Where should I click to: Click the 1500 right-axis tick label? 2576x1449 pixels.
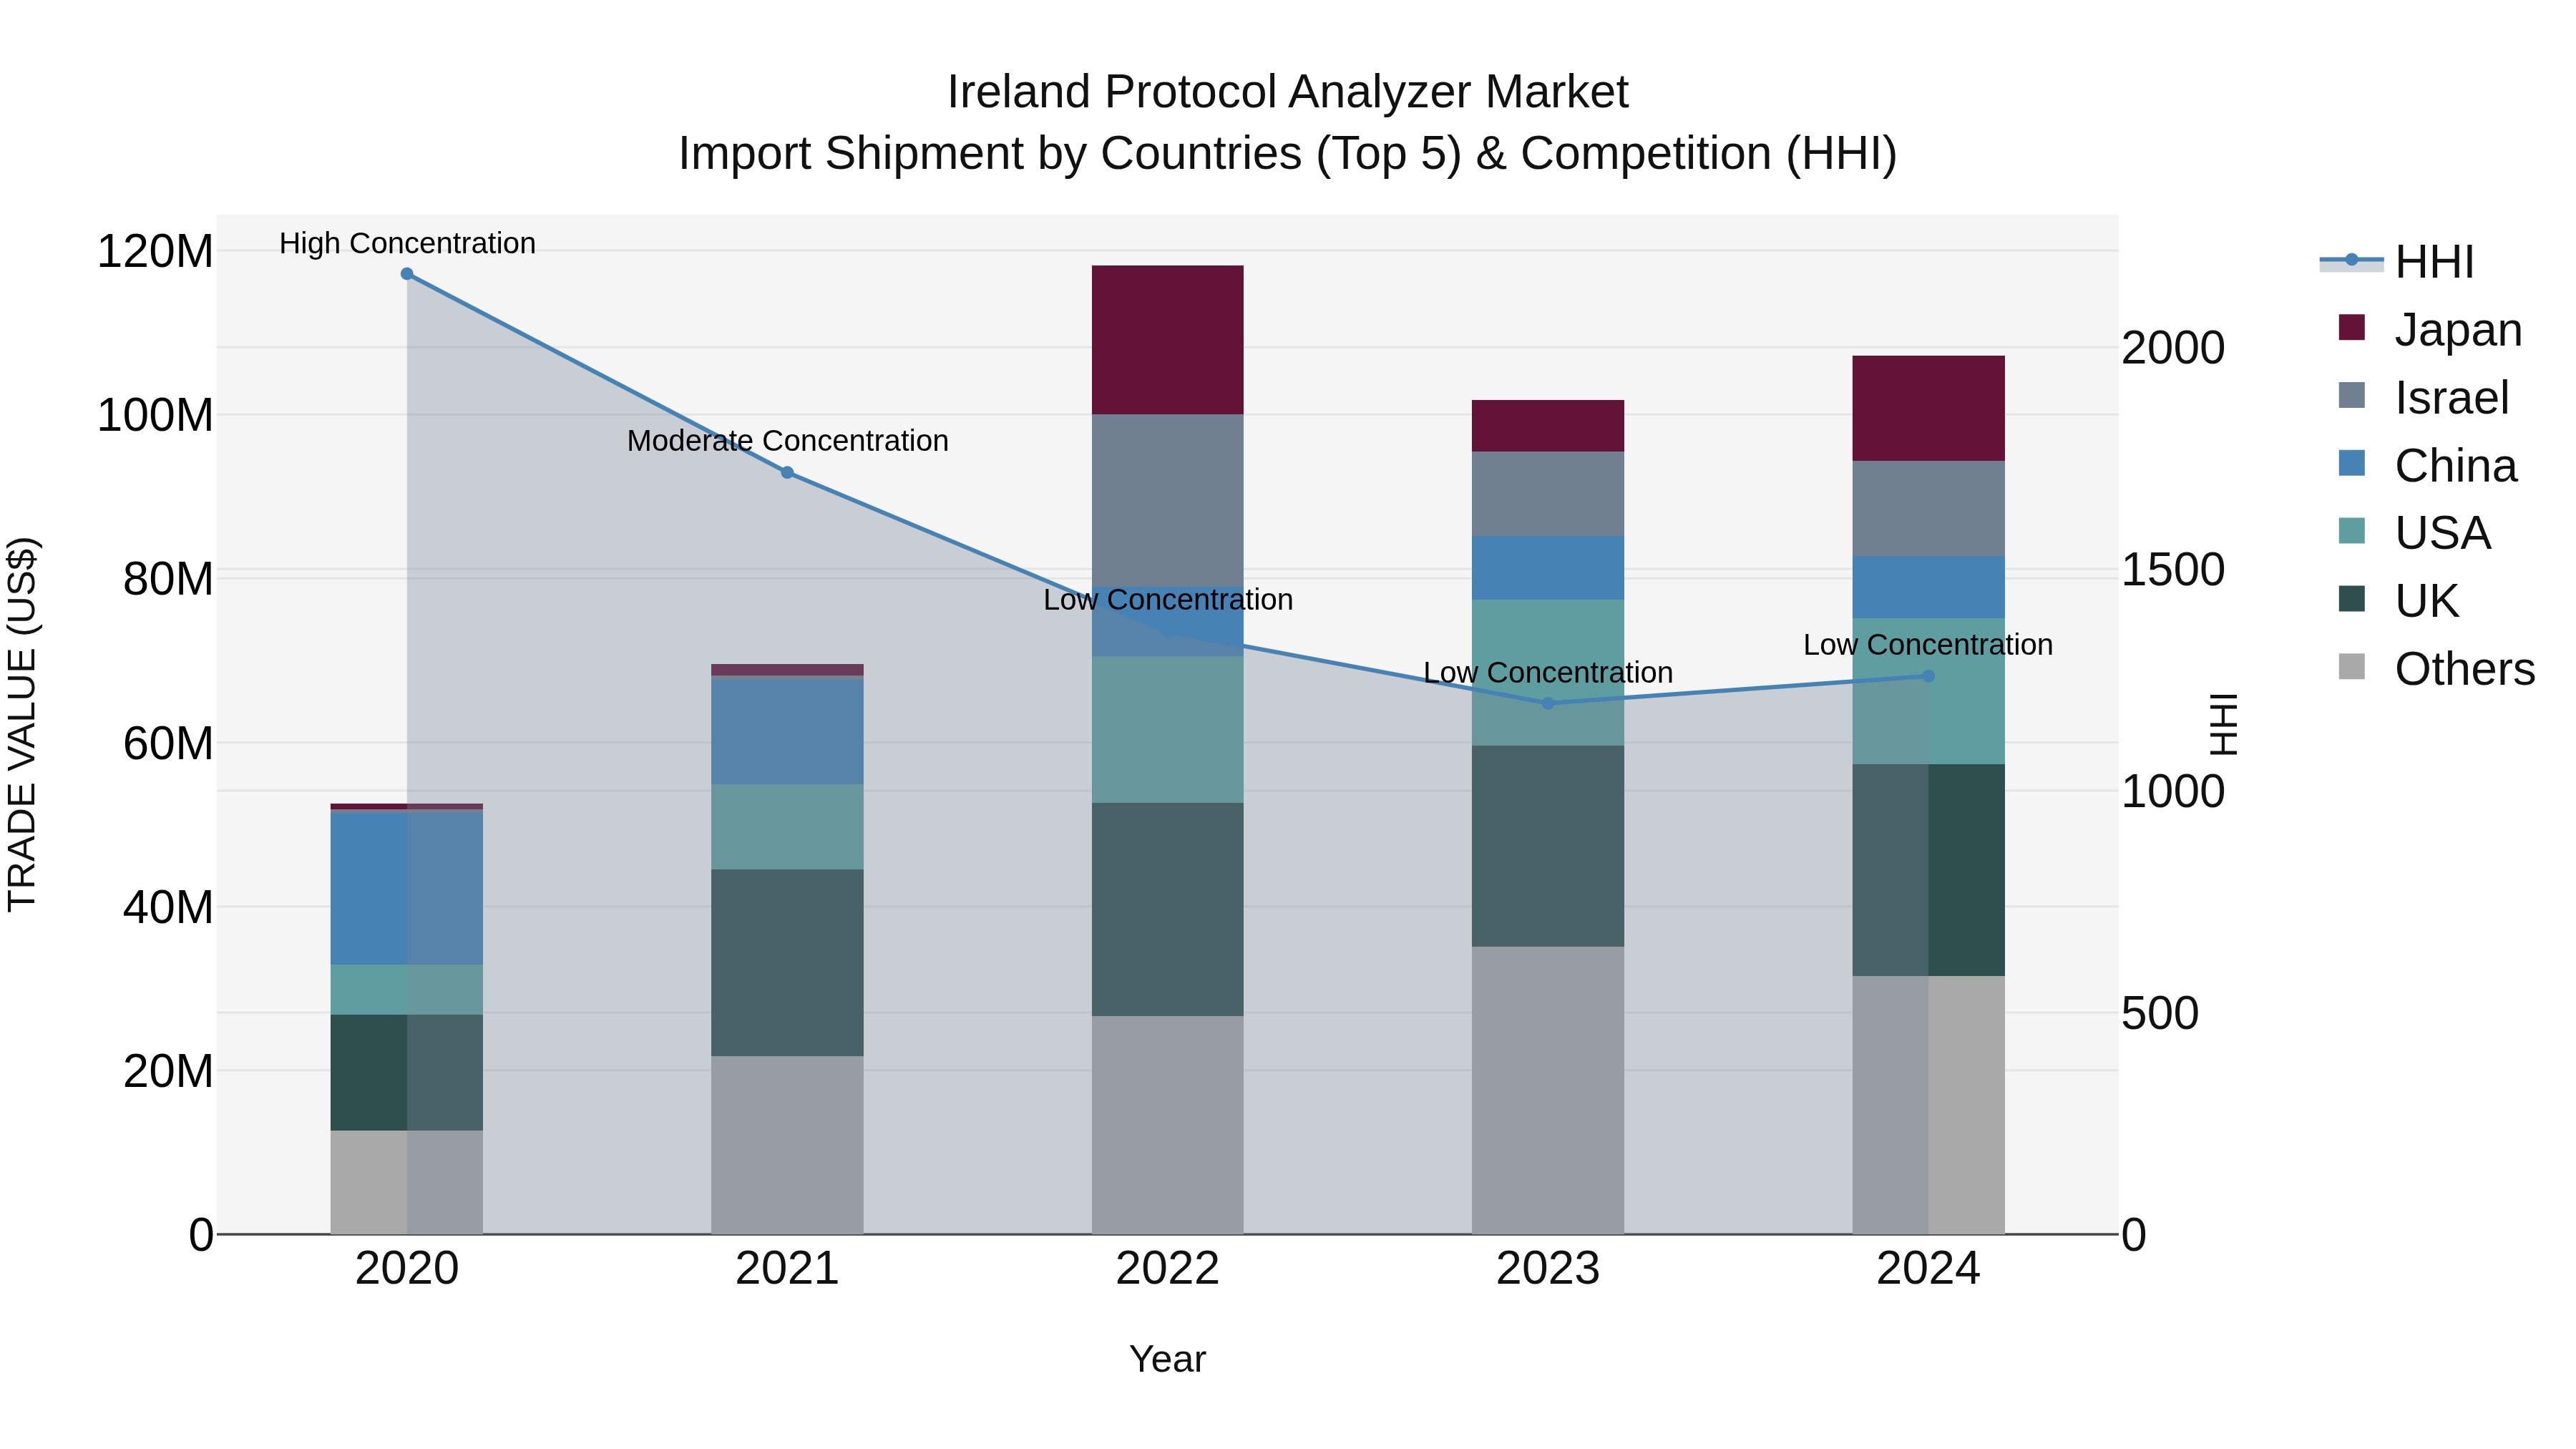point(2174,570)
